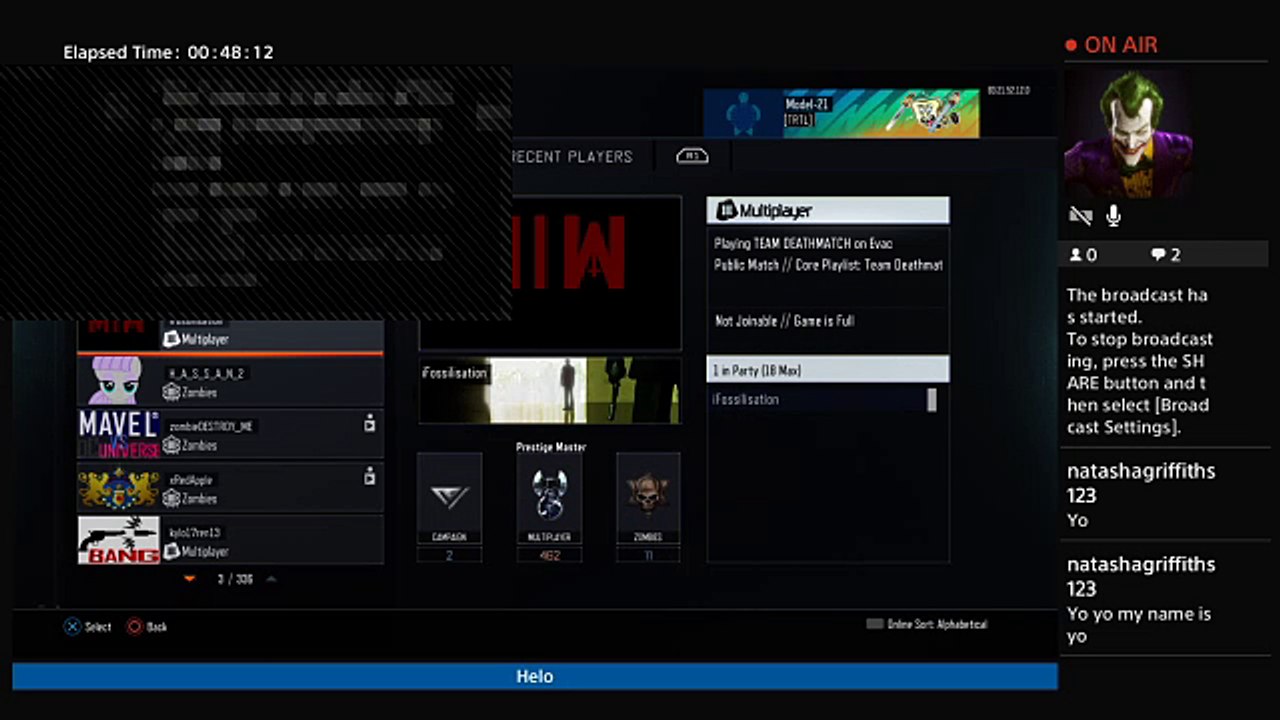Select the 1 in Party (18 Max) header
Viewport: 1280px width, 720px height.
pyautogui.click(x=828, y=370)
